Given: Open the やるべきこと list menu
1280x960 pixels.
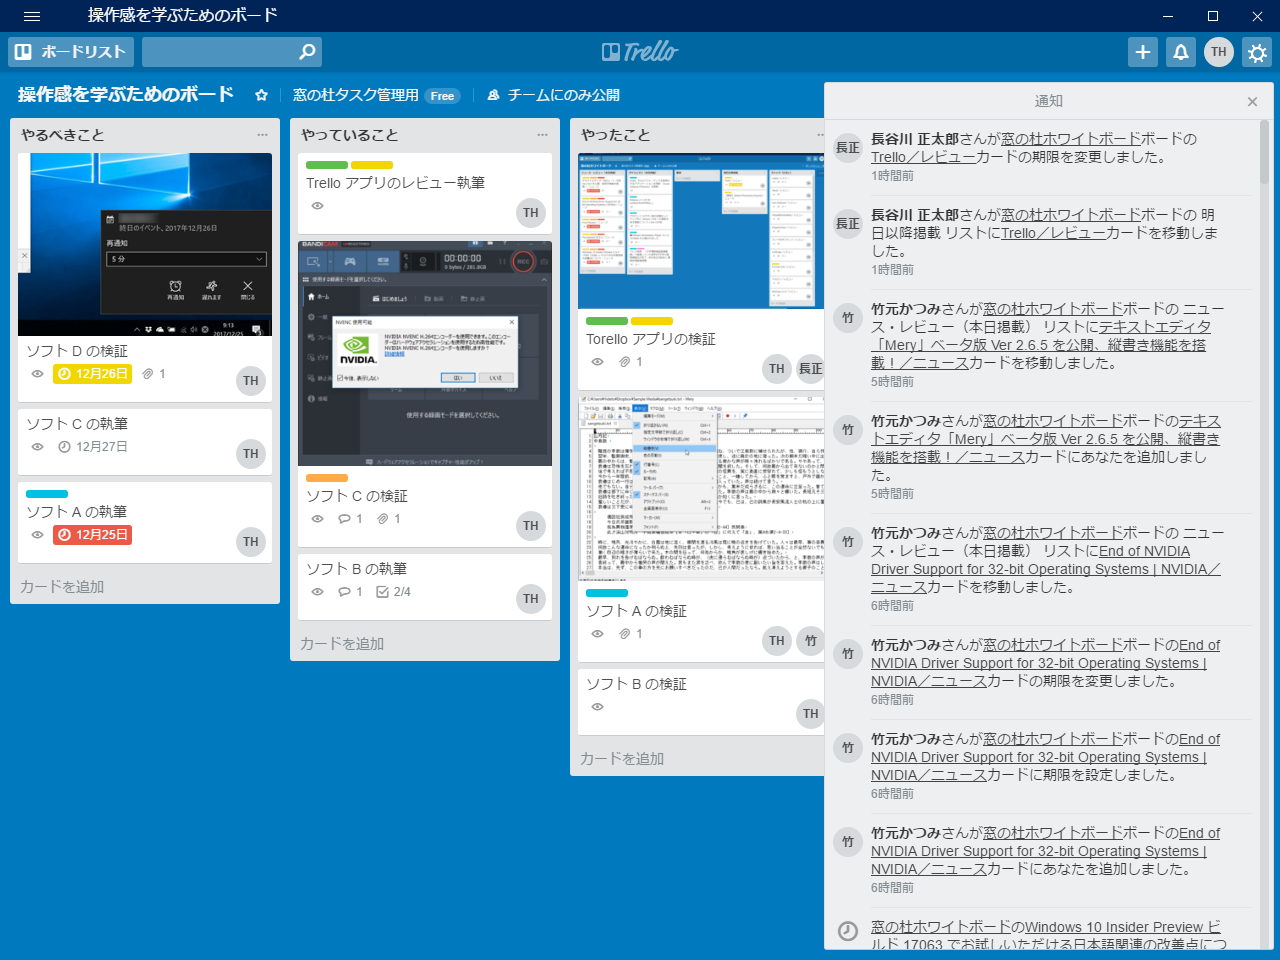Looking at the screenshot, I should point(263,134).
